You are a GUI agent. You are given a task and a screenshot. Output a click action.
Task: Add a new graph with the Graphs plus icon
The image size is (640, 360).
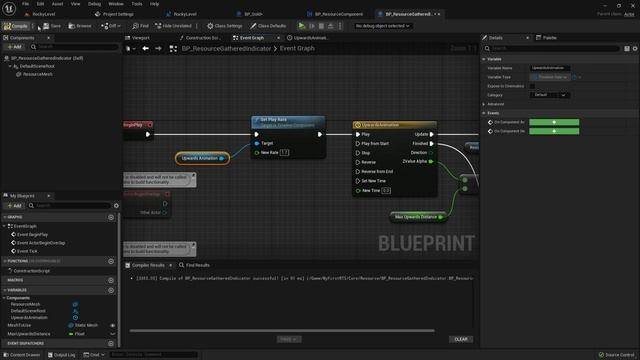click(111, 218)
